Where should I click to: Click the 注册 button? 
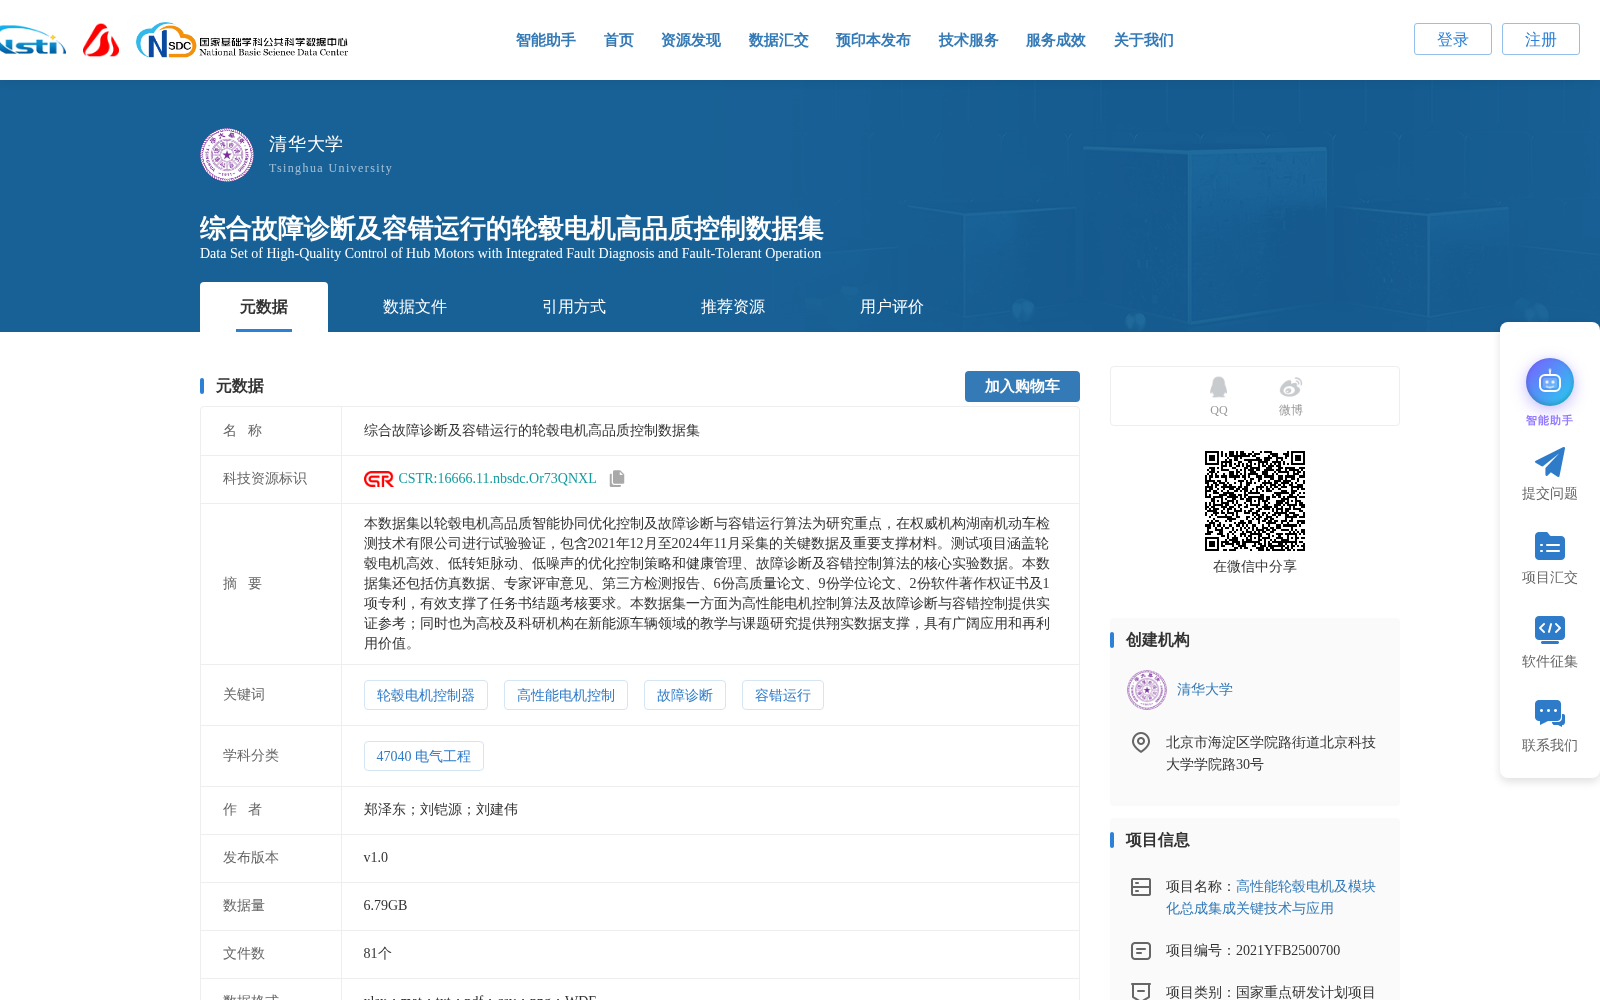1541,39
